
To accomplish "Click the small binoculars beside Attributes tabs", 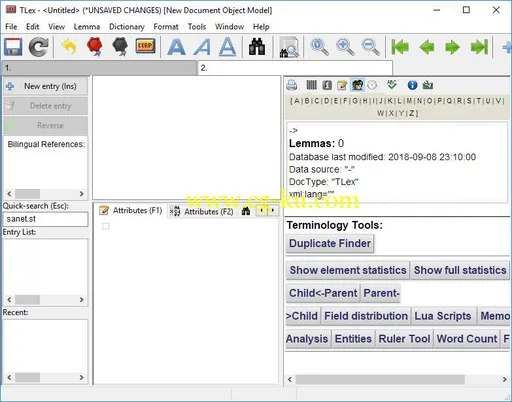I will [246, 211].
